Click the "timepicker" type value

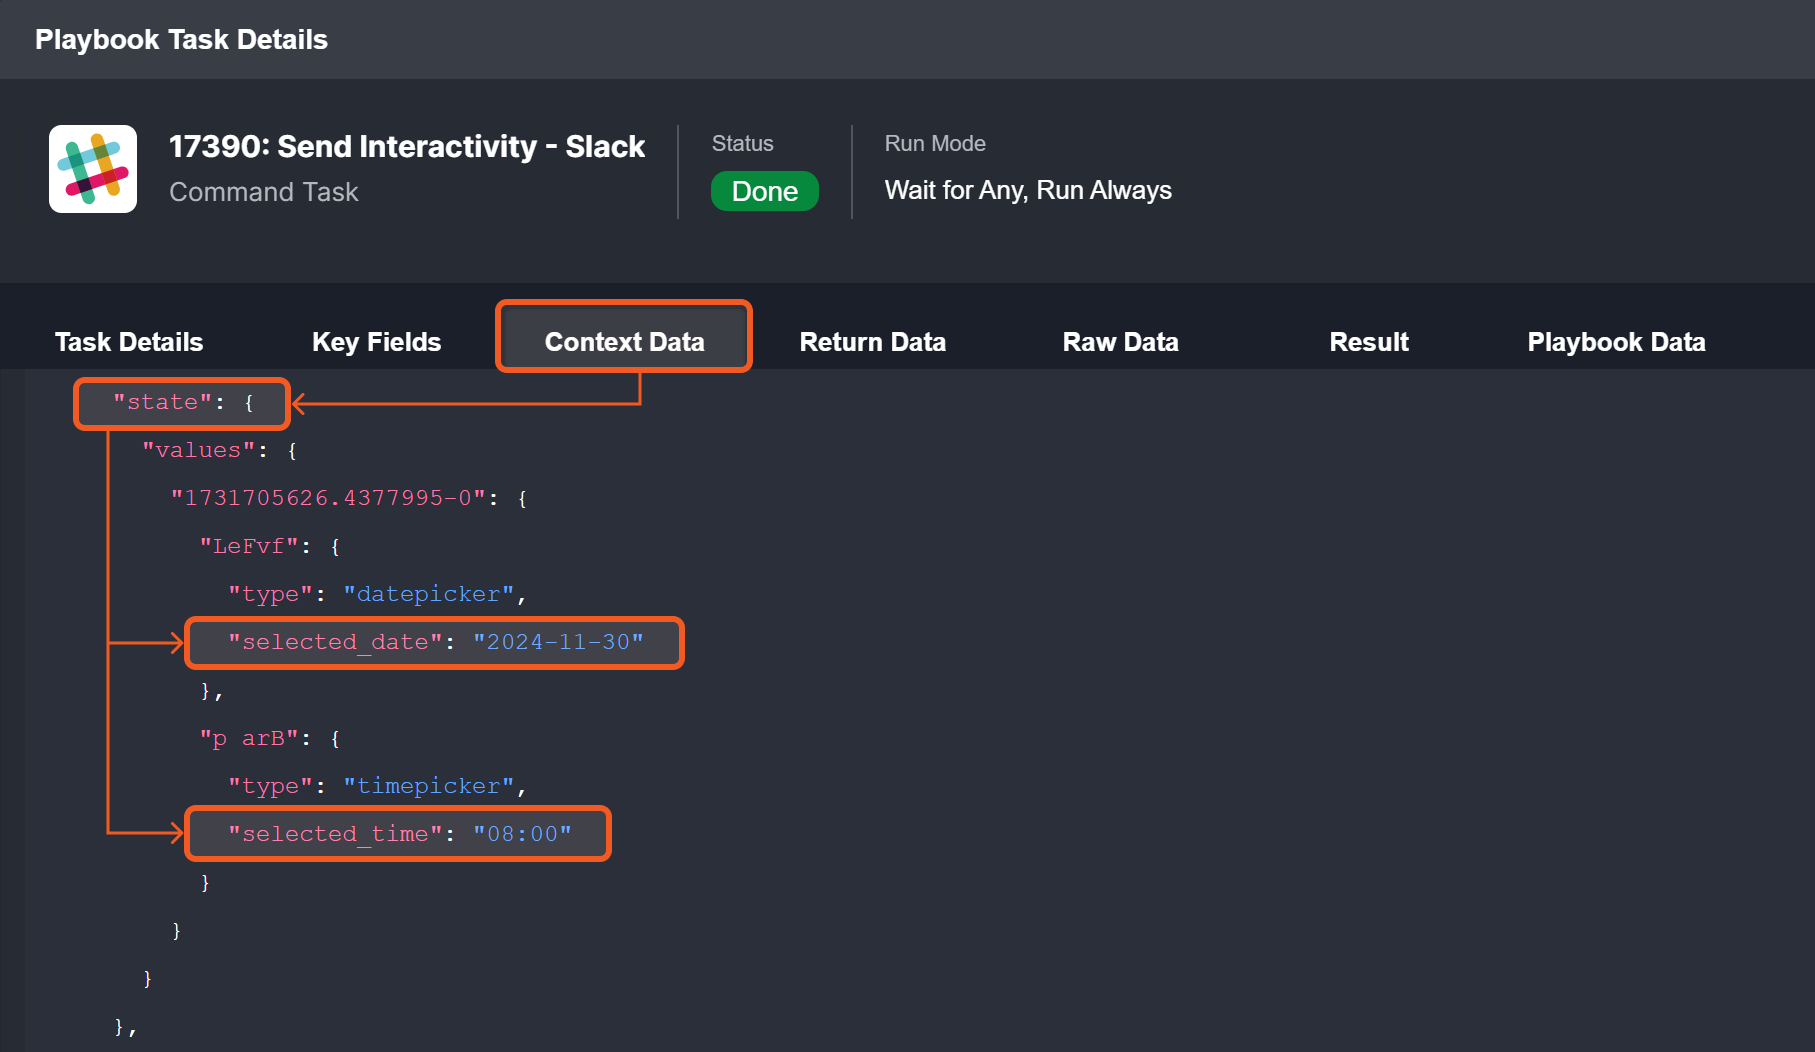[x=429, y=786]
